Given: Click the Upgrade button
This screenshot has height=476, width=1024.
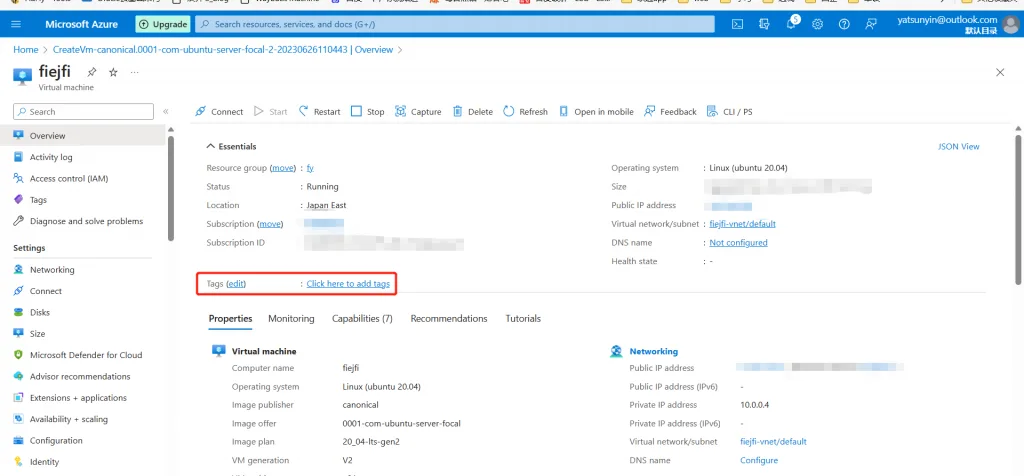Looking at the screenshot, I should pos(163,24).
